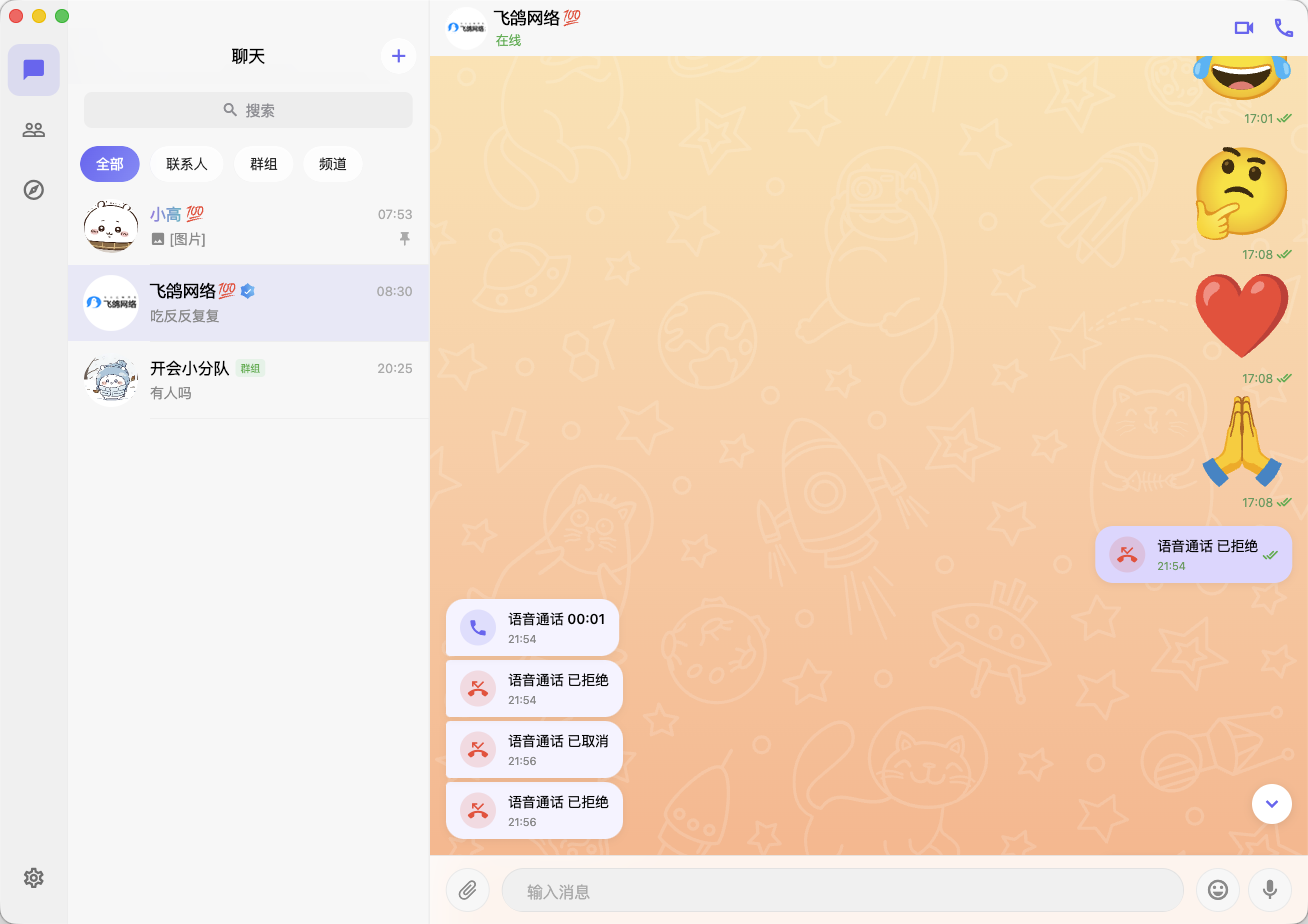Create a new chat with the plus button
The height and width of the screenshot is (924, 1308).
click(x=398, y=56)
